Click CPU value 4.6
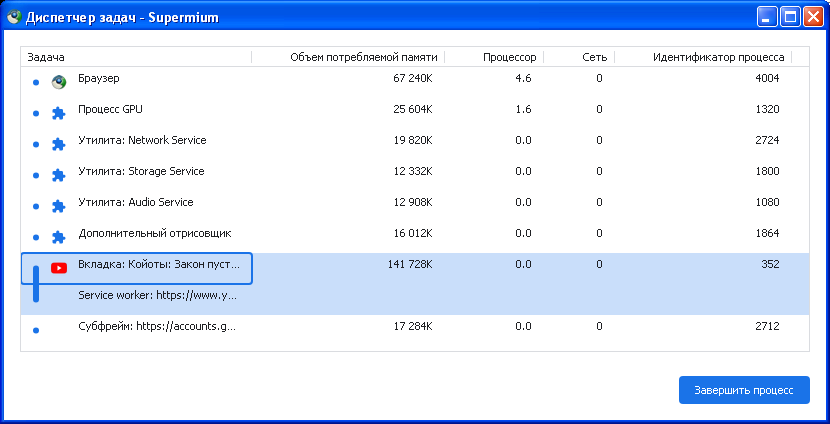Screen dimensions: 830x424 [x=523, y=78]
